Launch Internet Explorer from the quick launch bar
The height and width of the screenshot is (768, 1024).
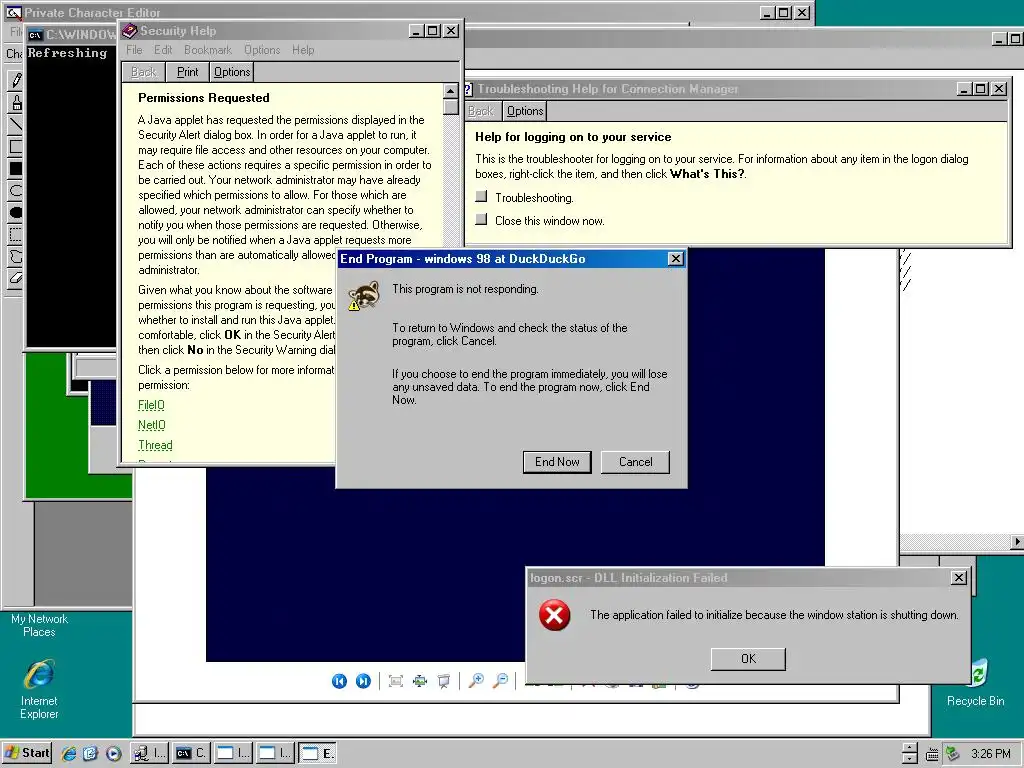coord(69,753)
